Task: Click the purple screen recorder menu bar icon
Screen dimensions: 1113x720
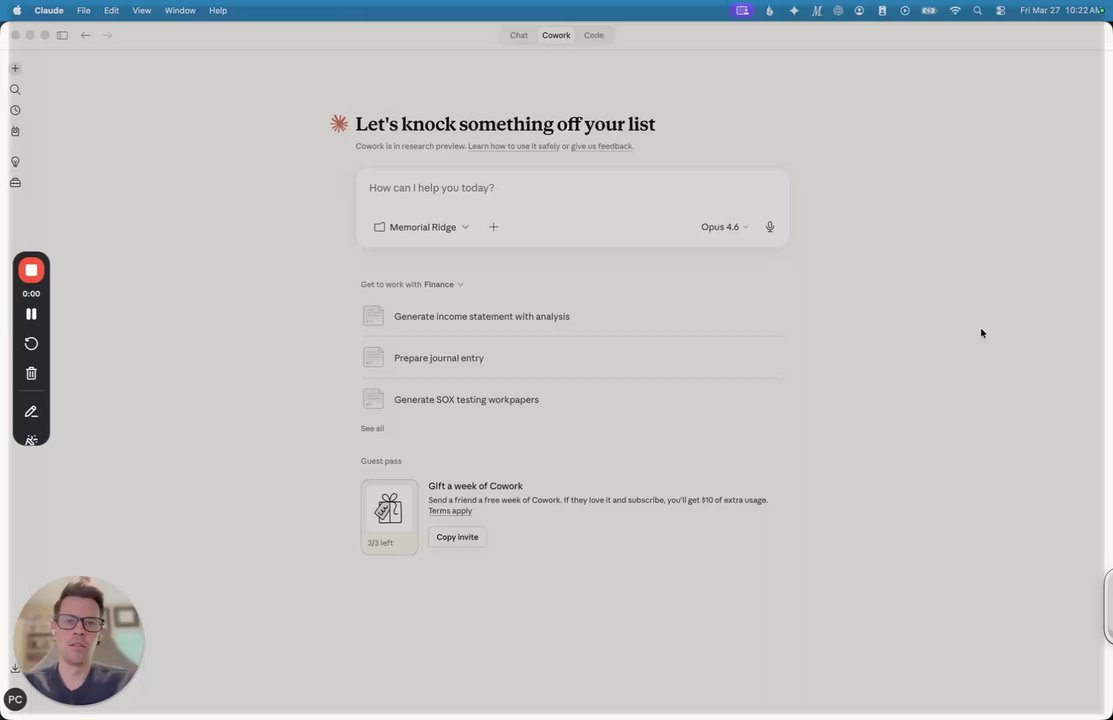Action: click(x=742, y=11)
